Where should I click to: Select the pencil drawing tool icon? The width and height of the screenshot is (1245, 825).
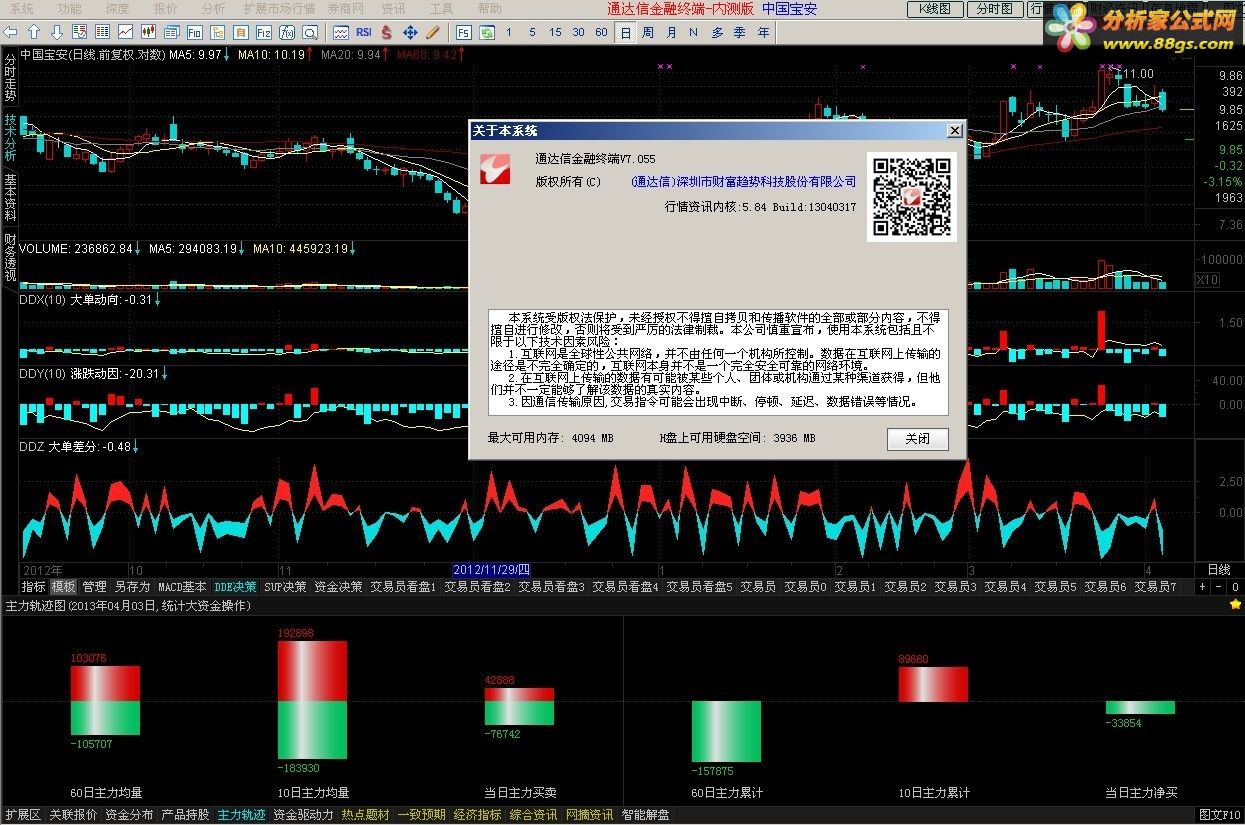pos(433,32)
